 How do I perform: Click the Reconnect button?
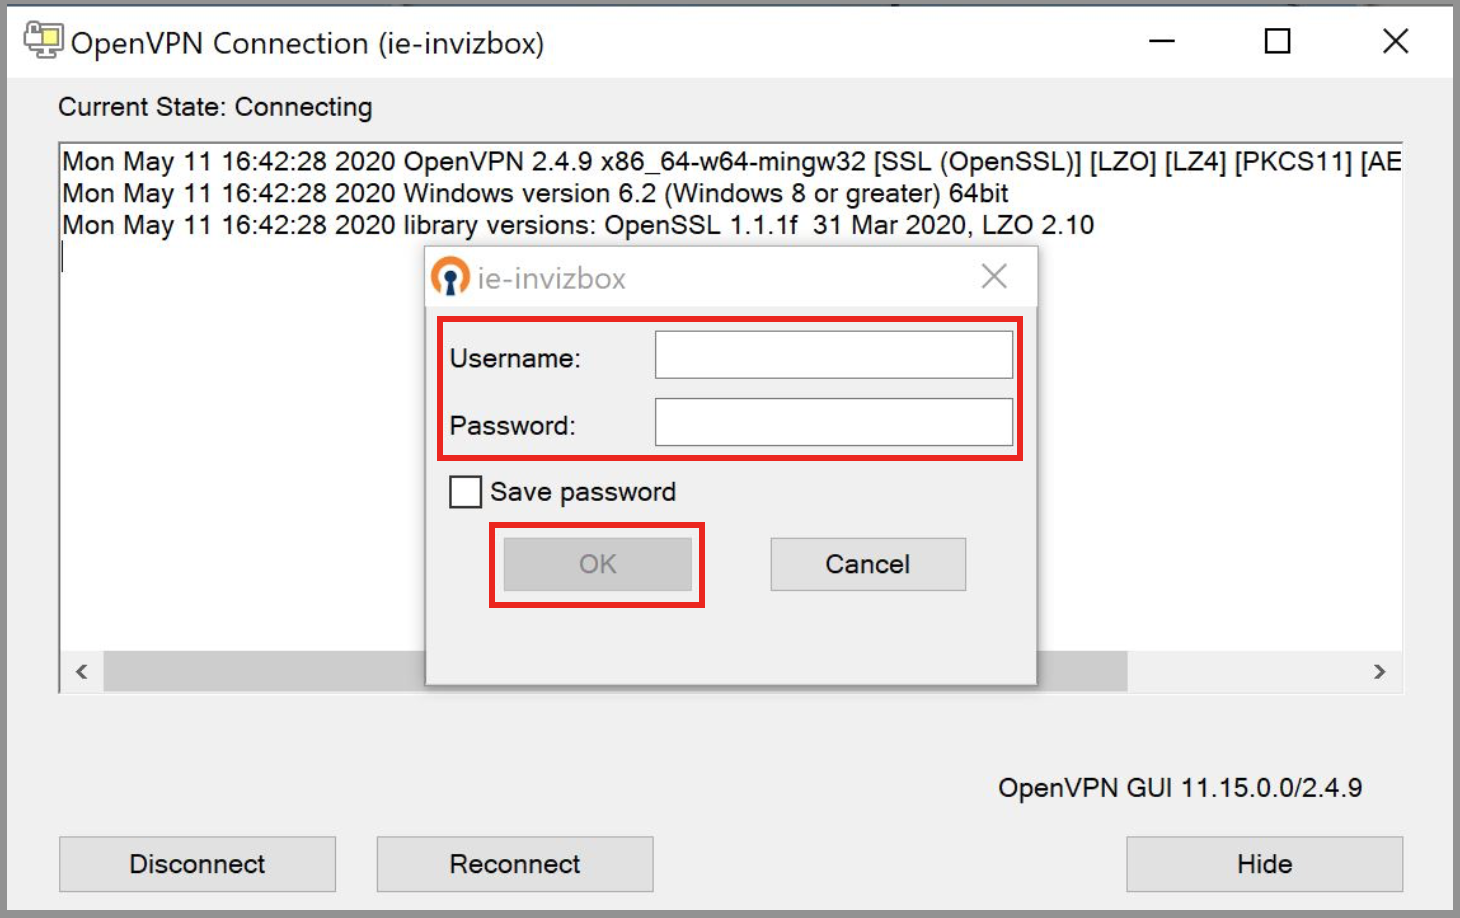tap(514, 864)
